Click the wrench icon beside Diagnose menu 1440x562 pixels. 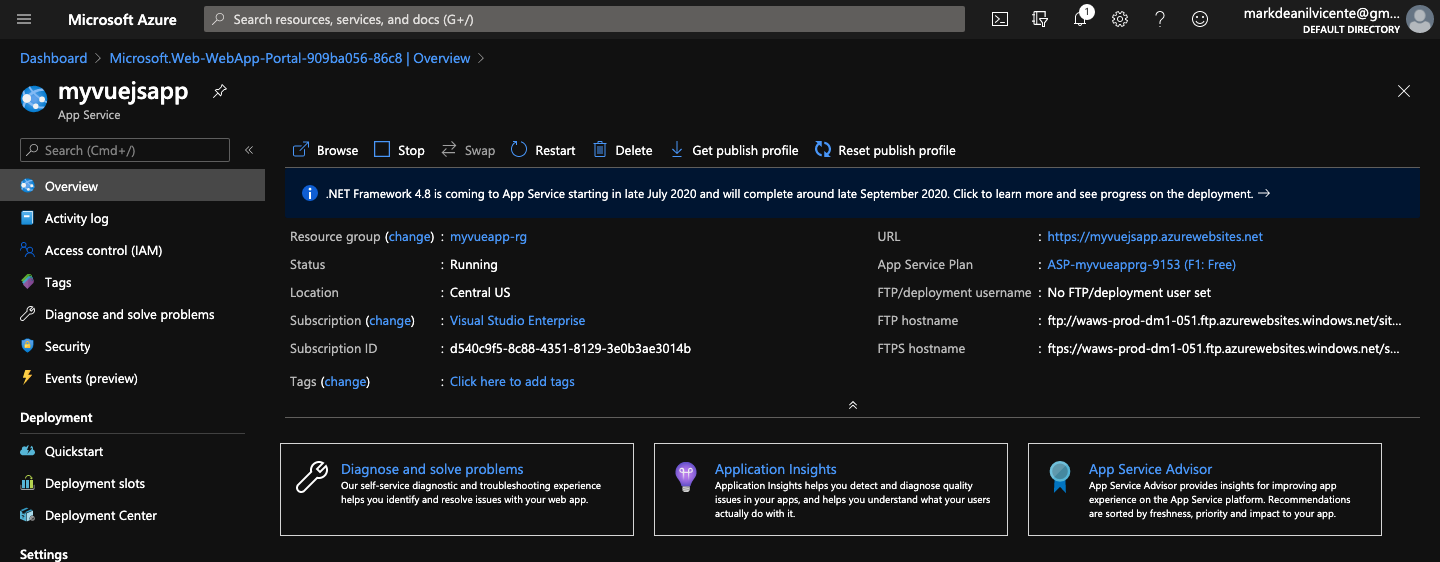27,314
